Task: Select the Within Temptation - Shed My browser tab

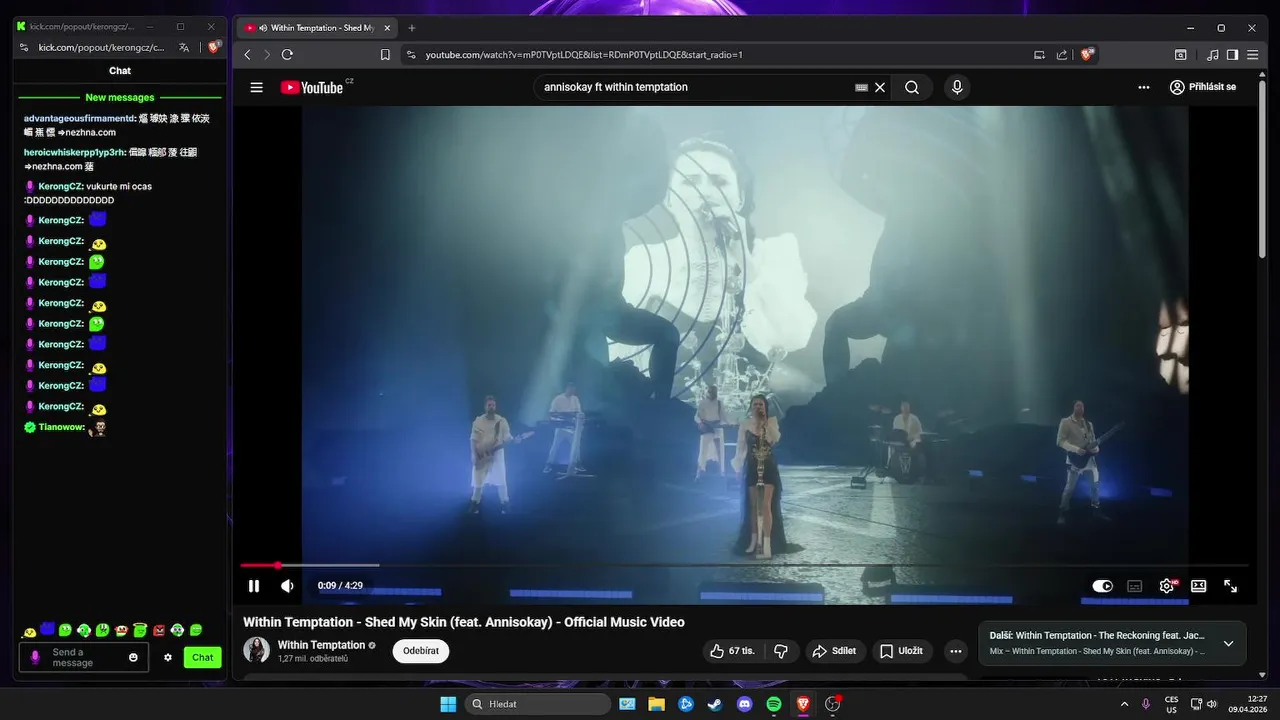Action: point(317,28)
